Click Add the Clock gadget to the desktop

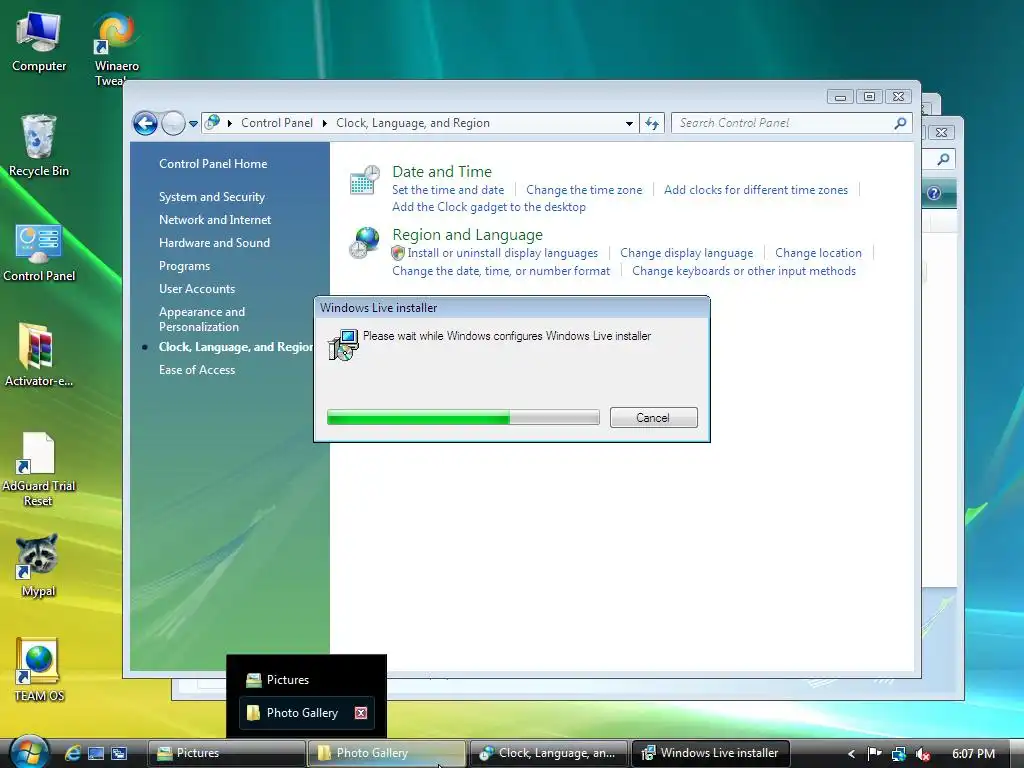point(488,206)
